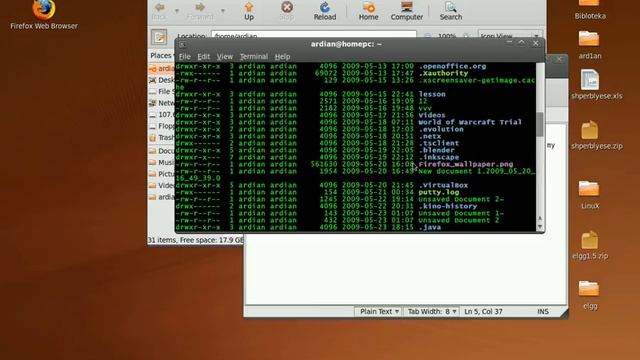Click 'World of Warcraft Trial' terminal entry

pos(470,122)
